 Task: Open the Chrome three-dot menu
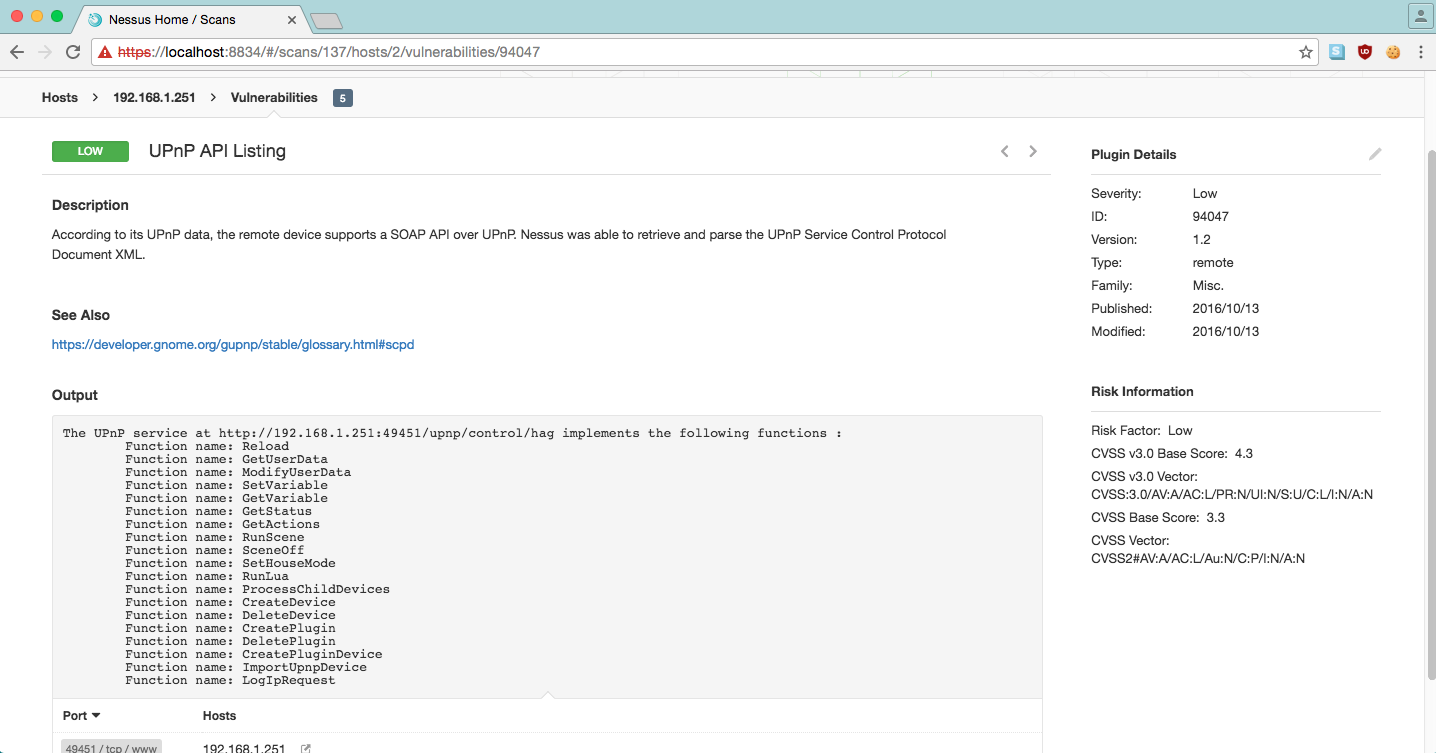pos(1421,52)
